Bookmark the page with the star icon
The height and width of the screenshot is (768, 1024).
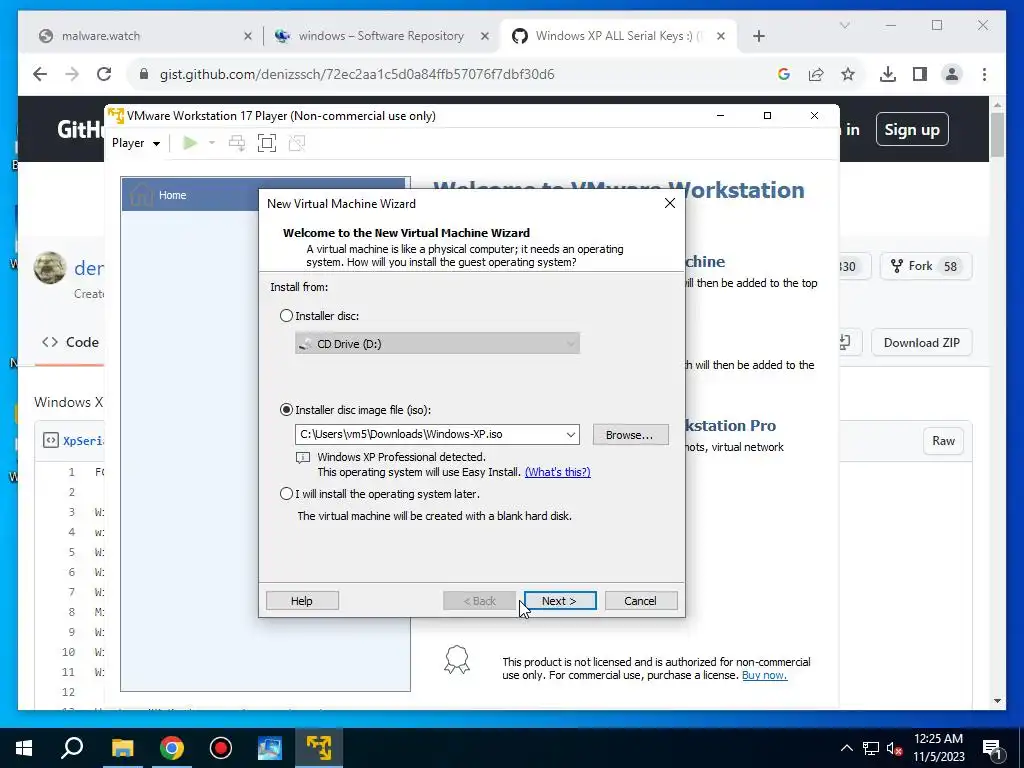848,74
